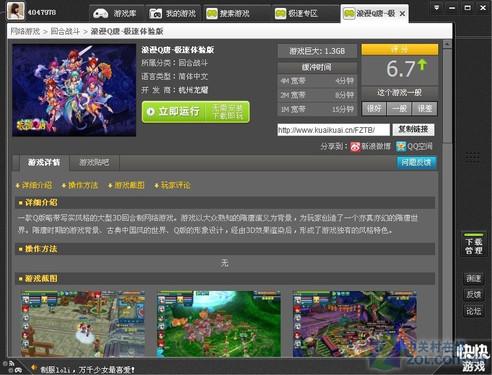The width and height of the screenshot is (492, 375).
Task: Click the green icon on 搜索游戏 tab
Action: (212, 13)
